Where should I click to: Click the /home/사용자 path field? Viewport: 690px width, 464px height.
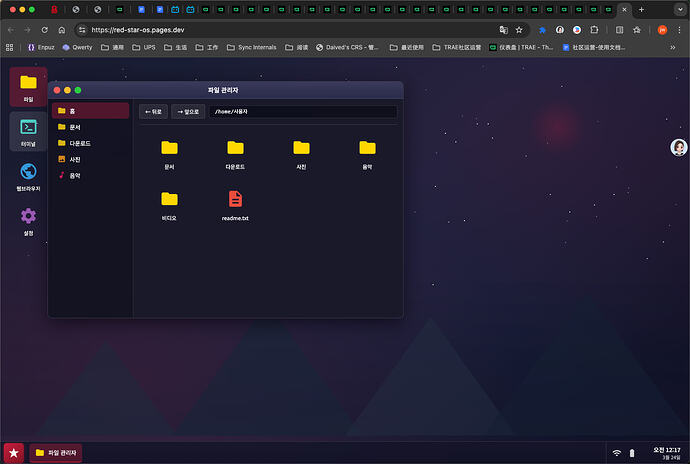click(x=303, y=112)
